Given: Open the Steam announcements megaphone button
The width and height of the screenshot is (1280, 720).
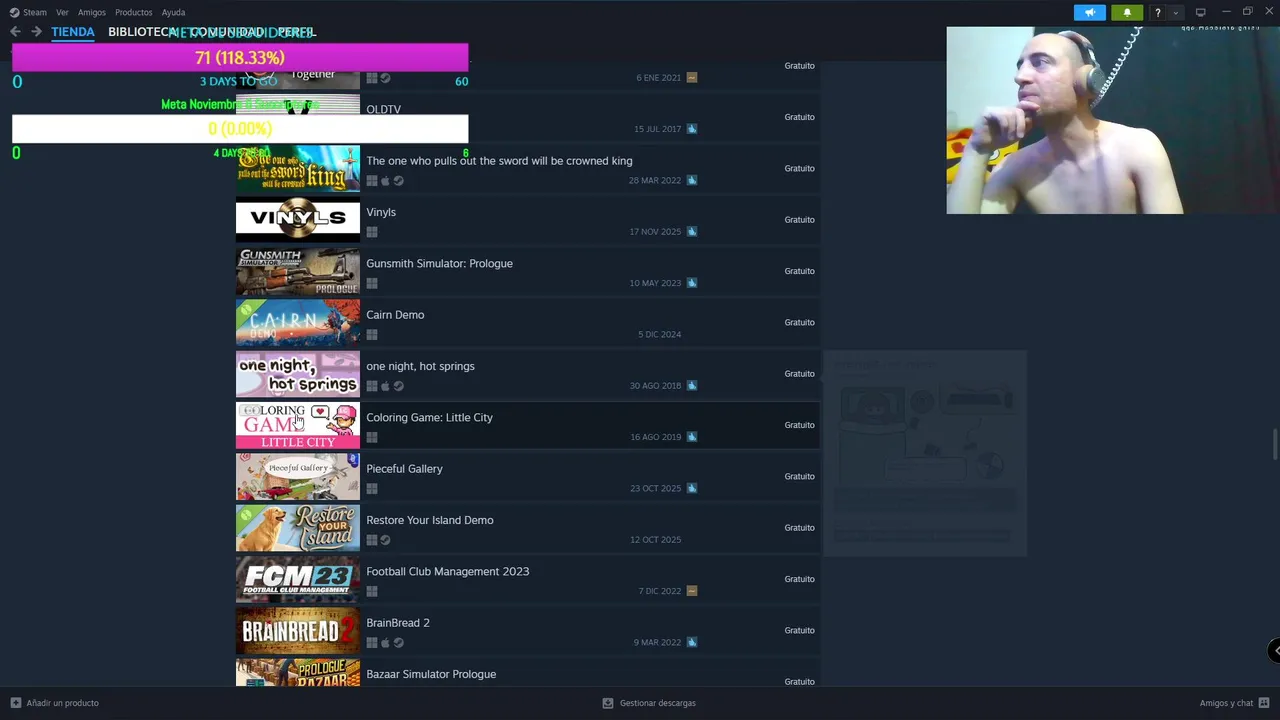Looking at the screenshot, I should [x=1089, y=12].
